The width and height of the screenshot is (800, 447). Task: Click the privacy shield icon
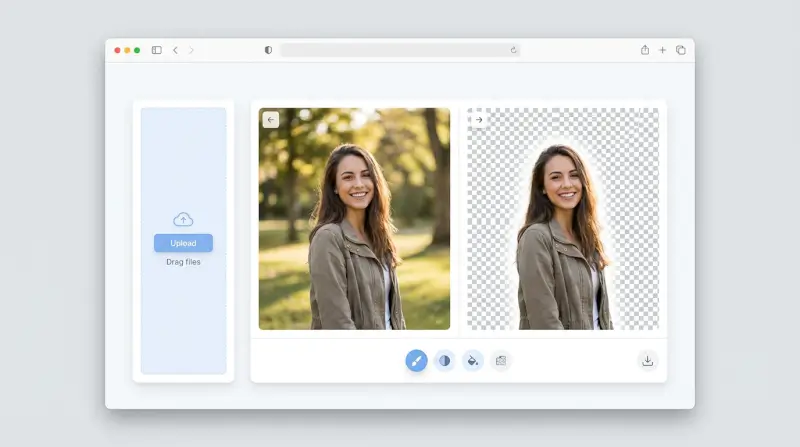(268, 50)
